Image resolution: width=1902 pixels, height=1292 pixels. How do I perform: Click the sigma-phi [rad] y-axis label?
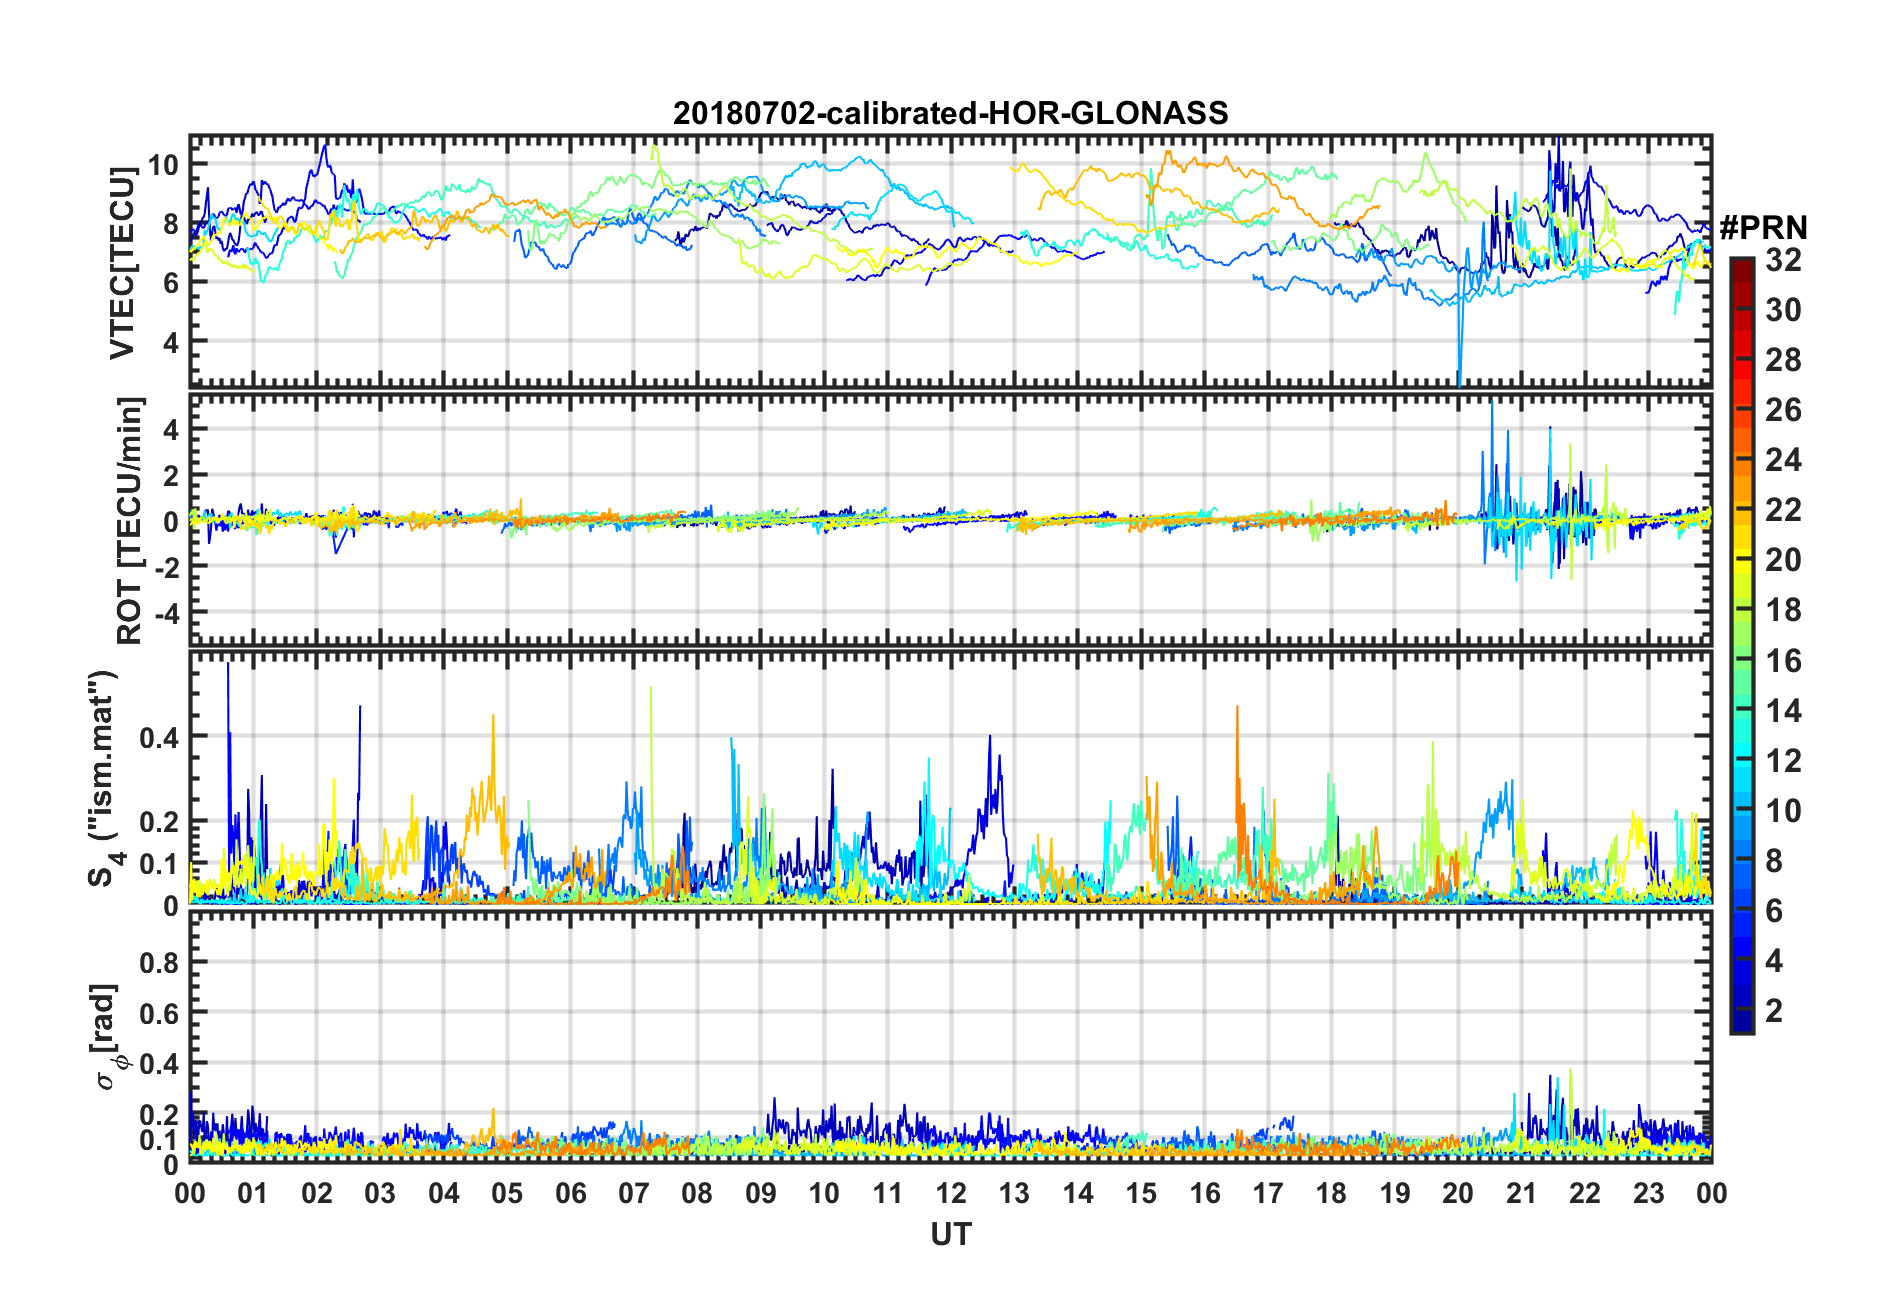[x=108, y=1037]
